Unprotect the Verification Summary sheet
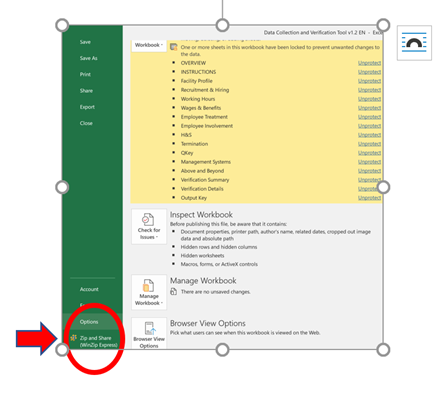 (x=369, y=180)
